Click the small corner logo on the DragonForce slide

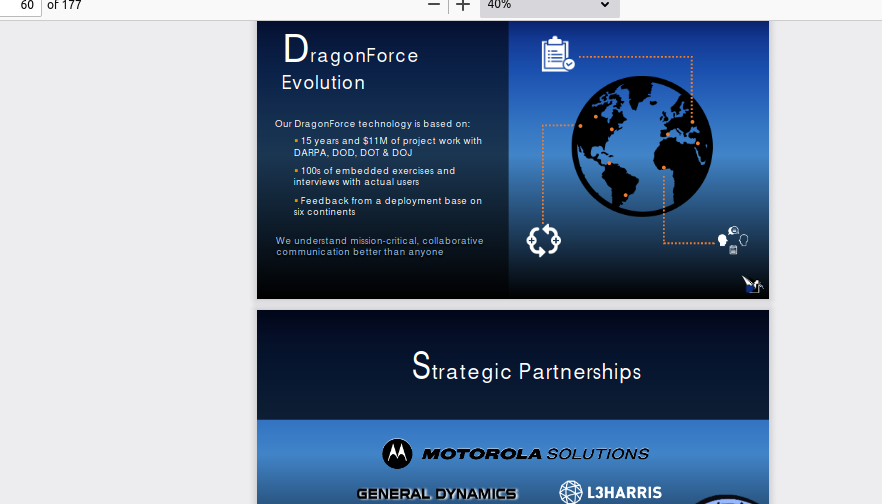[x=752, y=284]
